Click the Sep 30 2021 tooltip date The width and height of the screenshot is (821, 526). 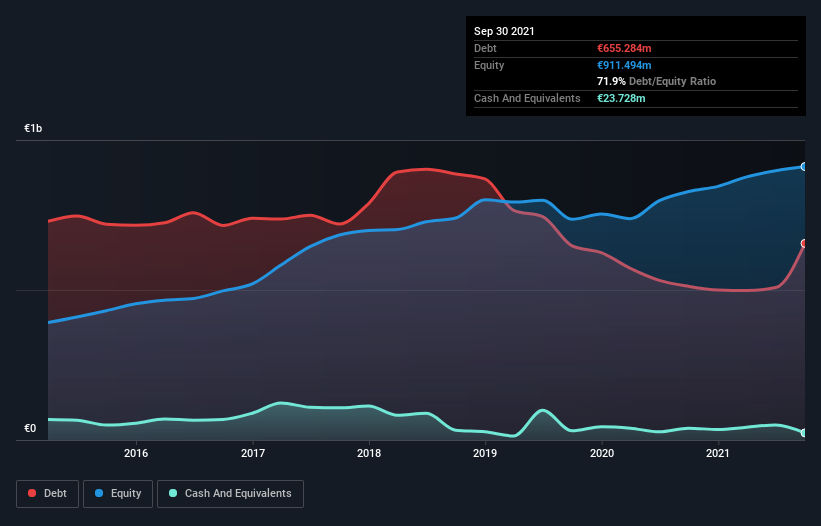504,31
